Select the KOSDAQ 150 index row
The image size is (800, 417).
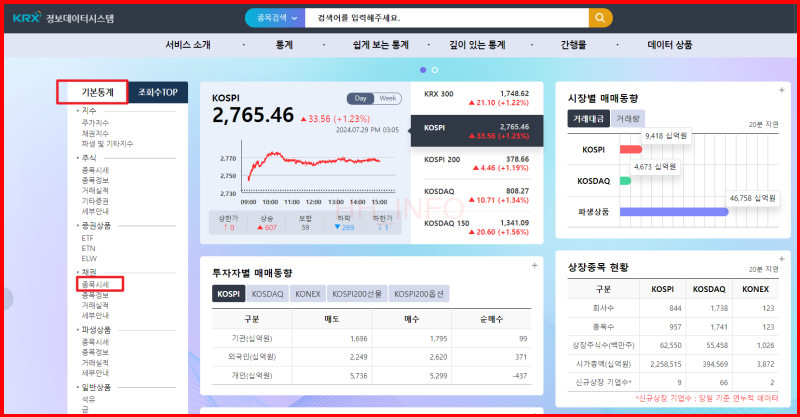point(477,227)
